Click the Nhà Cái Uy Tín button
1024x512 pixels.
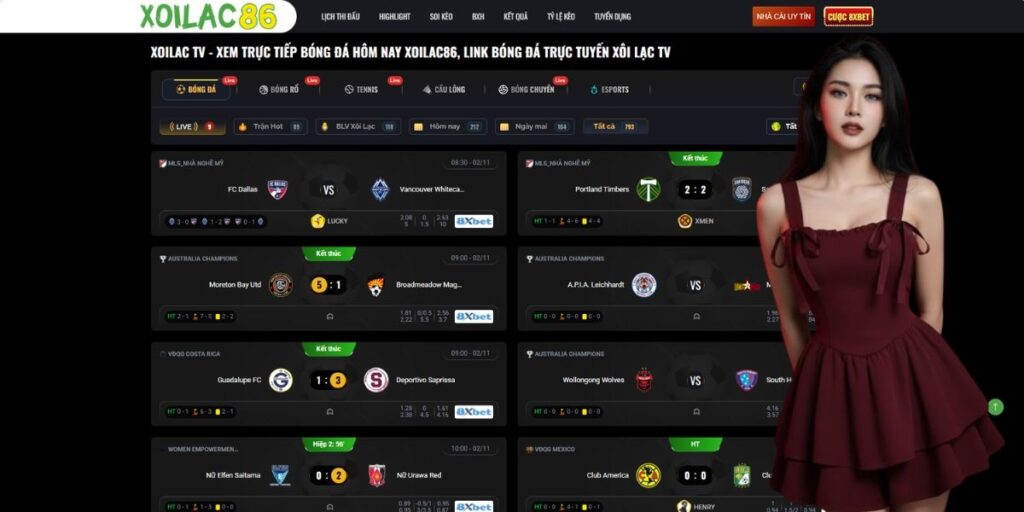[x=784, y=16]
